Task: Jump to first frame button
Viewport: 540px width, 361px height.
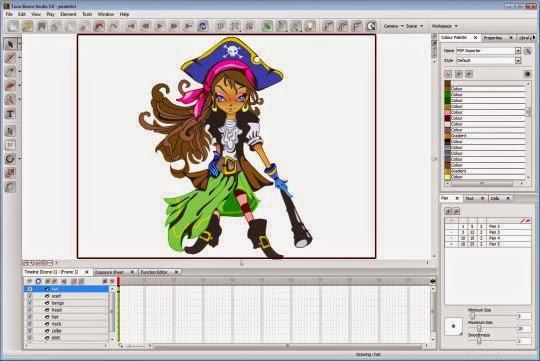Action: pos(131,26)
